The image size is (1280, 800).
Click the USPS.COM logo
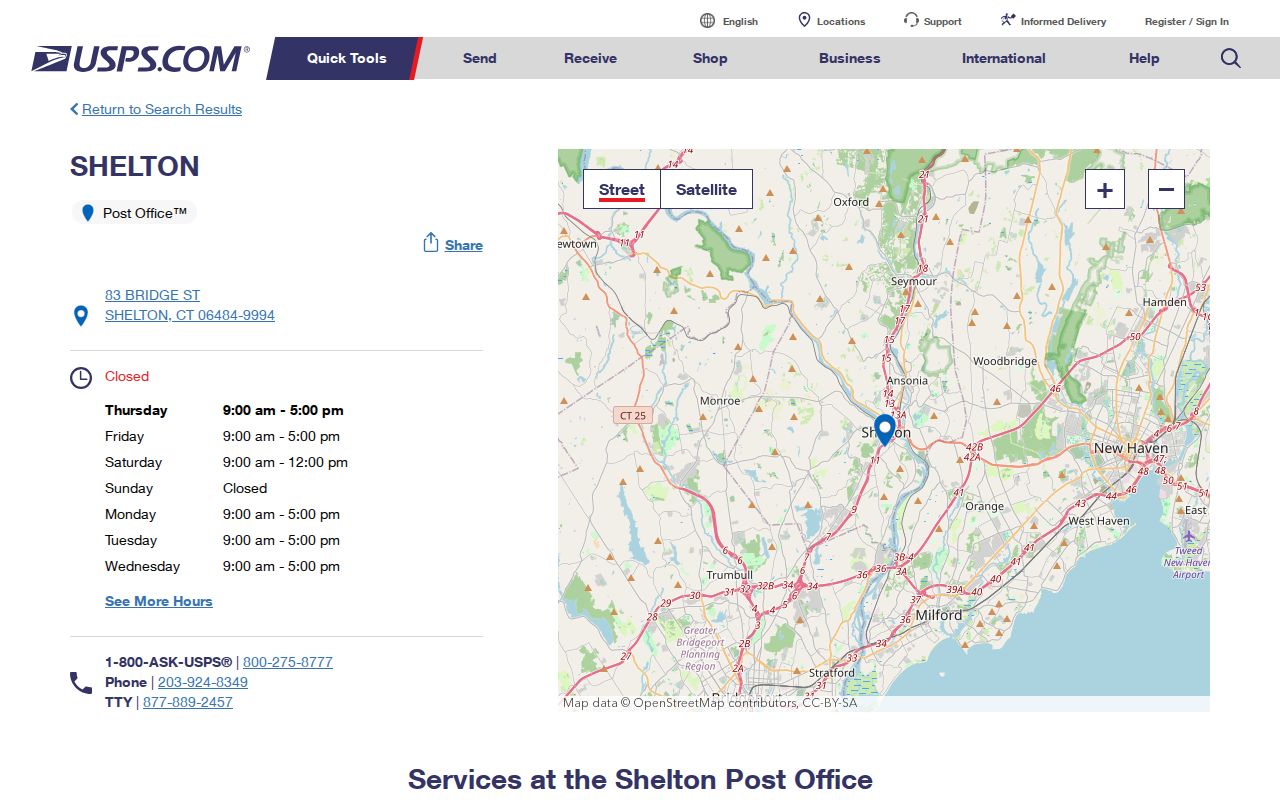tap(140, 59)
